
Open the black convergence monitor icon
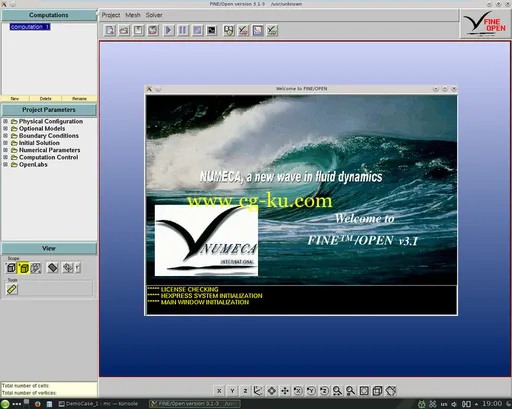(212, 30)
